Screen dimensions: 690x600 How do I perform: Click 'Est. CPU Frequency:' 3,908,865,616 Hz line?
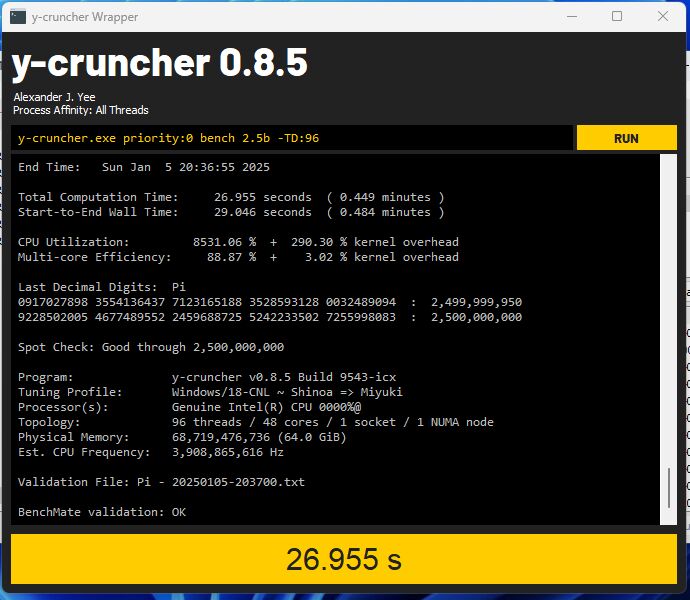[x=151, y=452]
